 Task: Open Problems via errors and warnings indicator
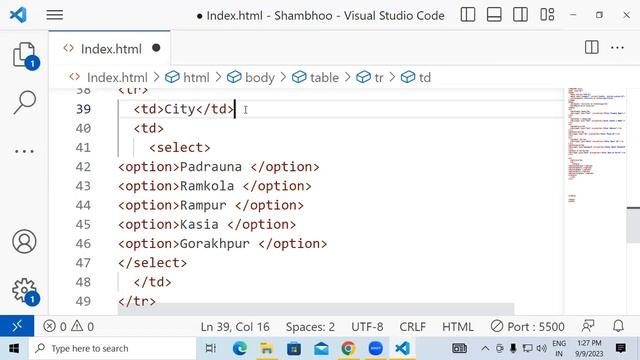point(68,327)
